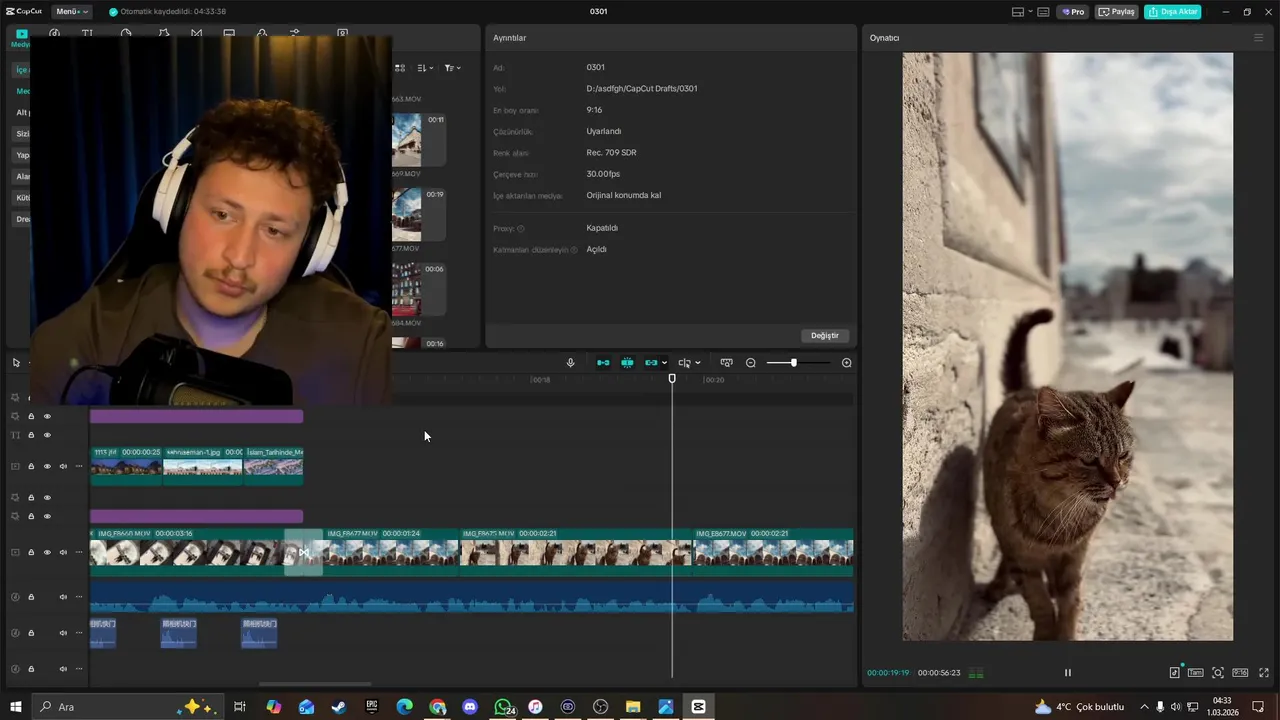Click the Değiştir button in Ayrıntılar
Screen dimensions: 1280x720
(825, 336)
